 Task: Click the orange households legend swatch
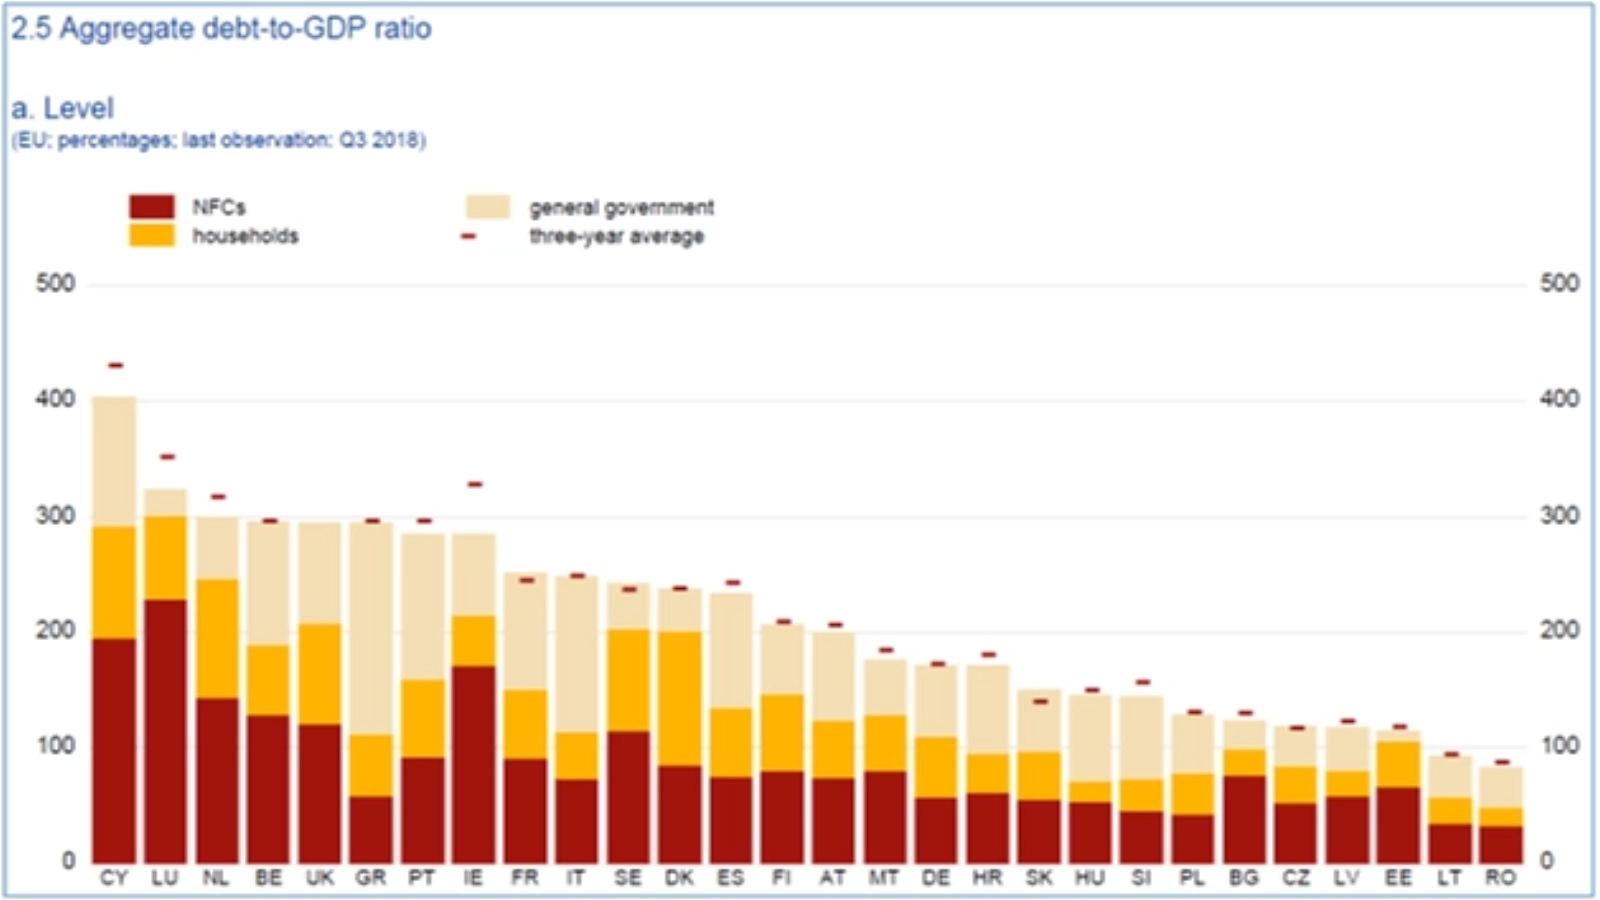[151, 236]
